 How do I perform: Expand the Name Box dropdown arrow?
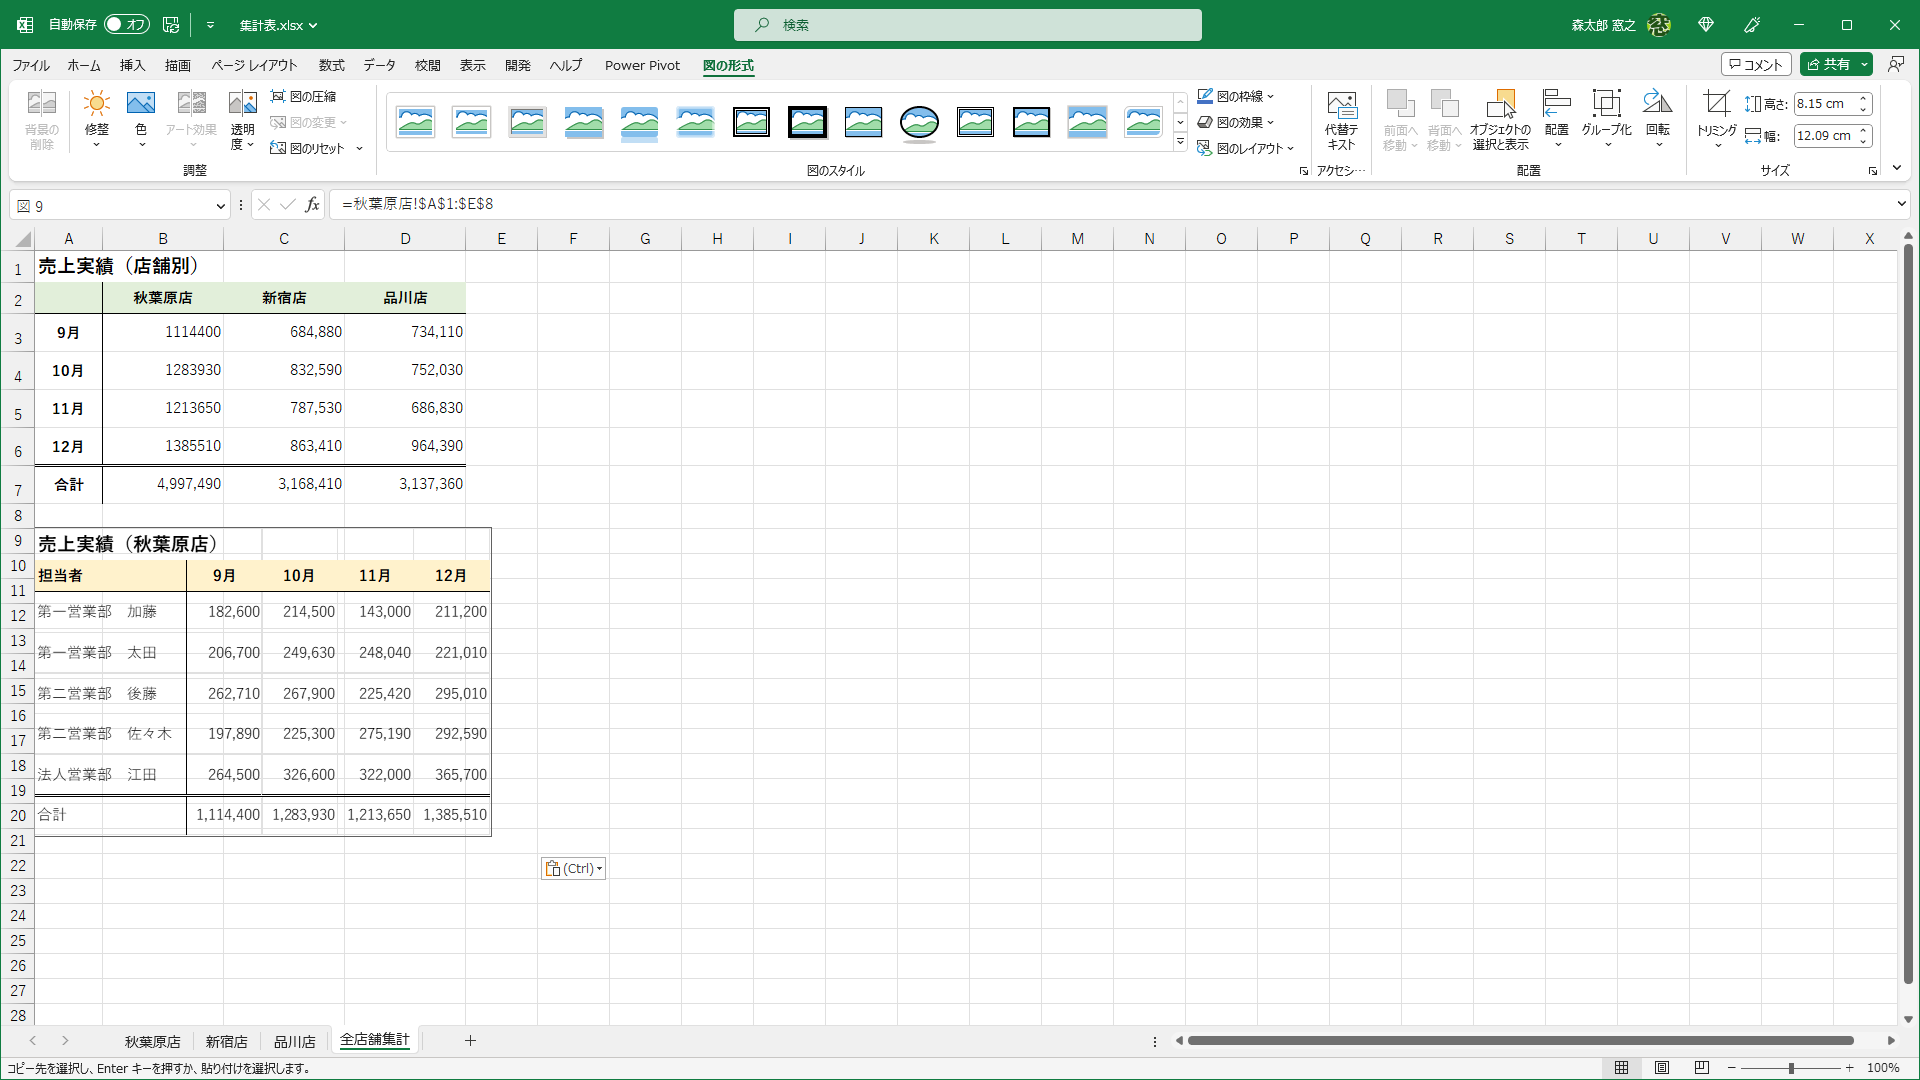[x=220, y=206]
